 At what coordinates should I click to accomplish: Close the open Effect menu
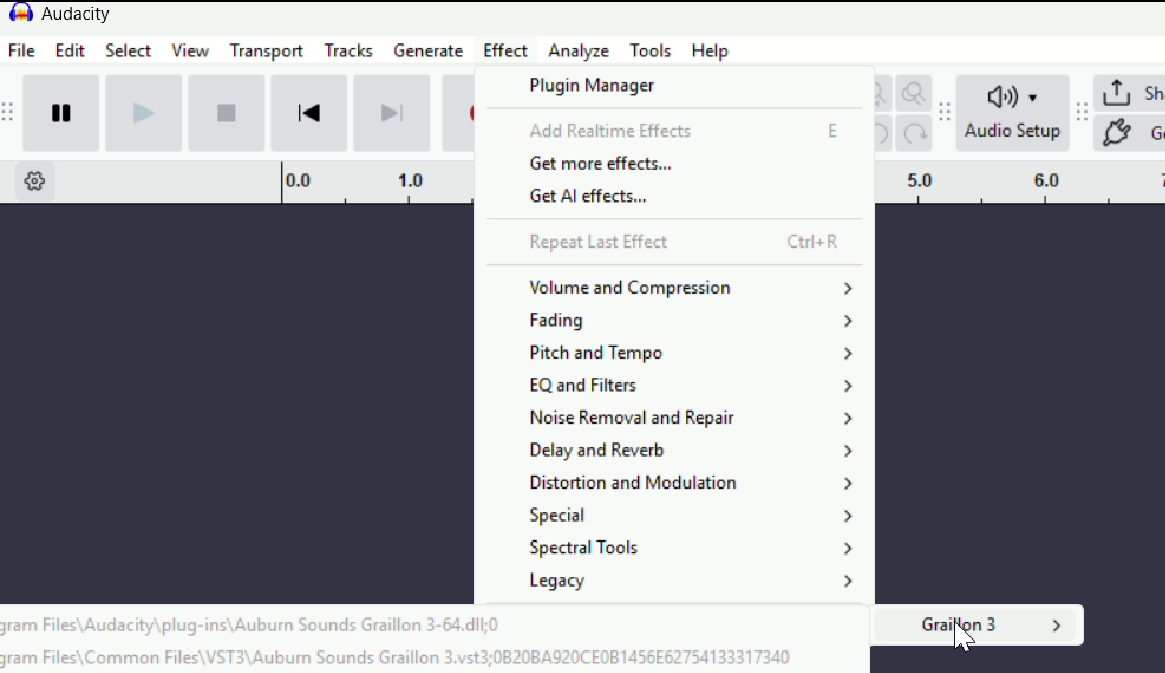[x=505, y=51]
